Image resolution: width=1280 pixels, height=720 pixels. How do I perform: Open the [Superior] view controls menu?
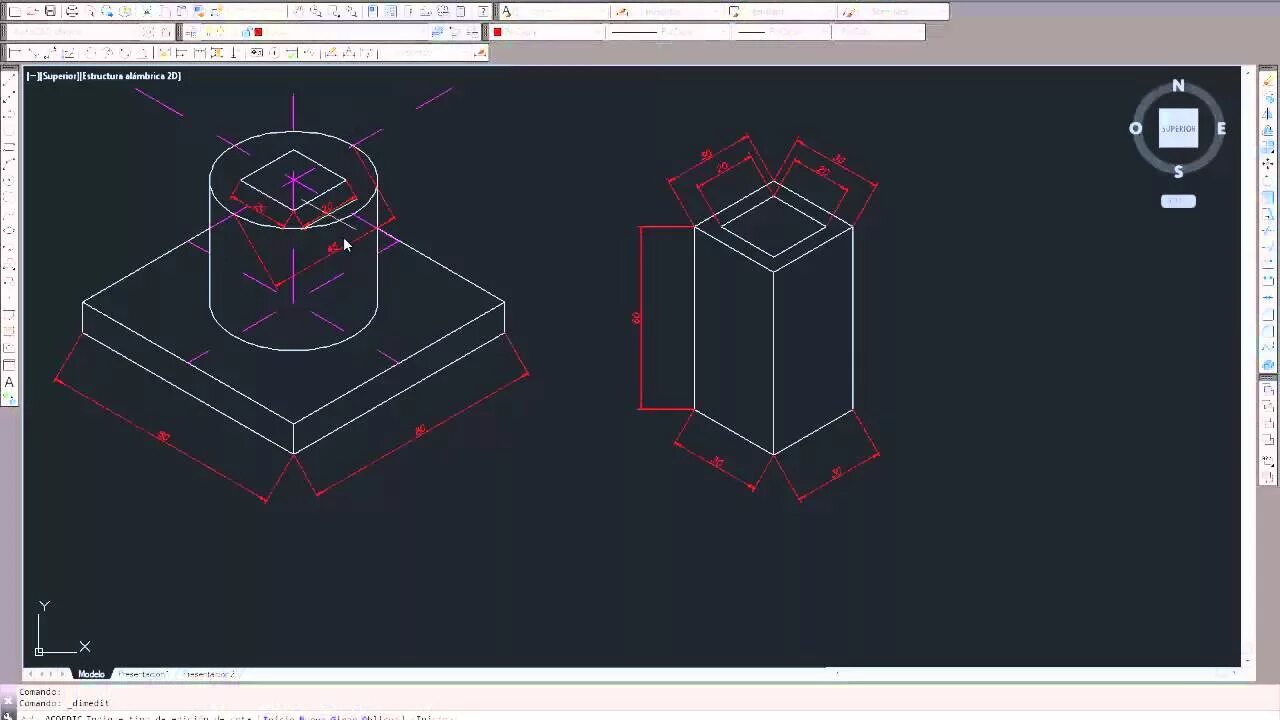pyautogui.click(x=59, y=76)
